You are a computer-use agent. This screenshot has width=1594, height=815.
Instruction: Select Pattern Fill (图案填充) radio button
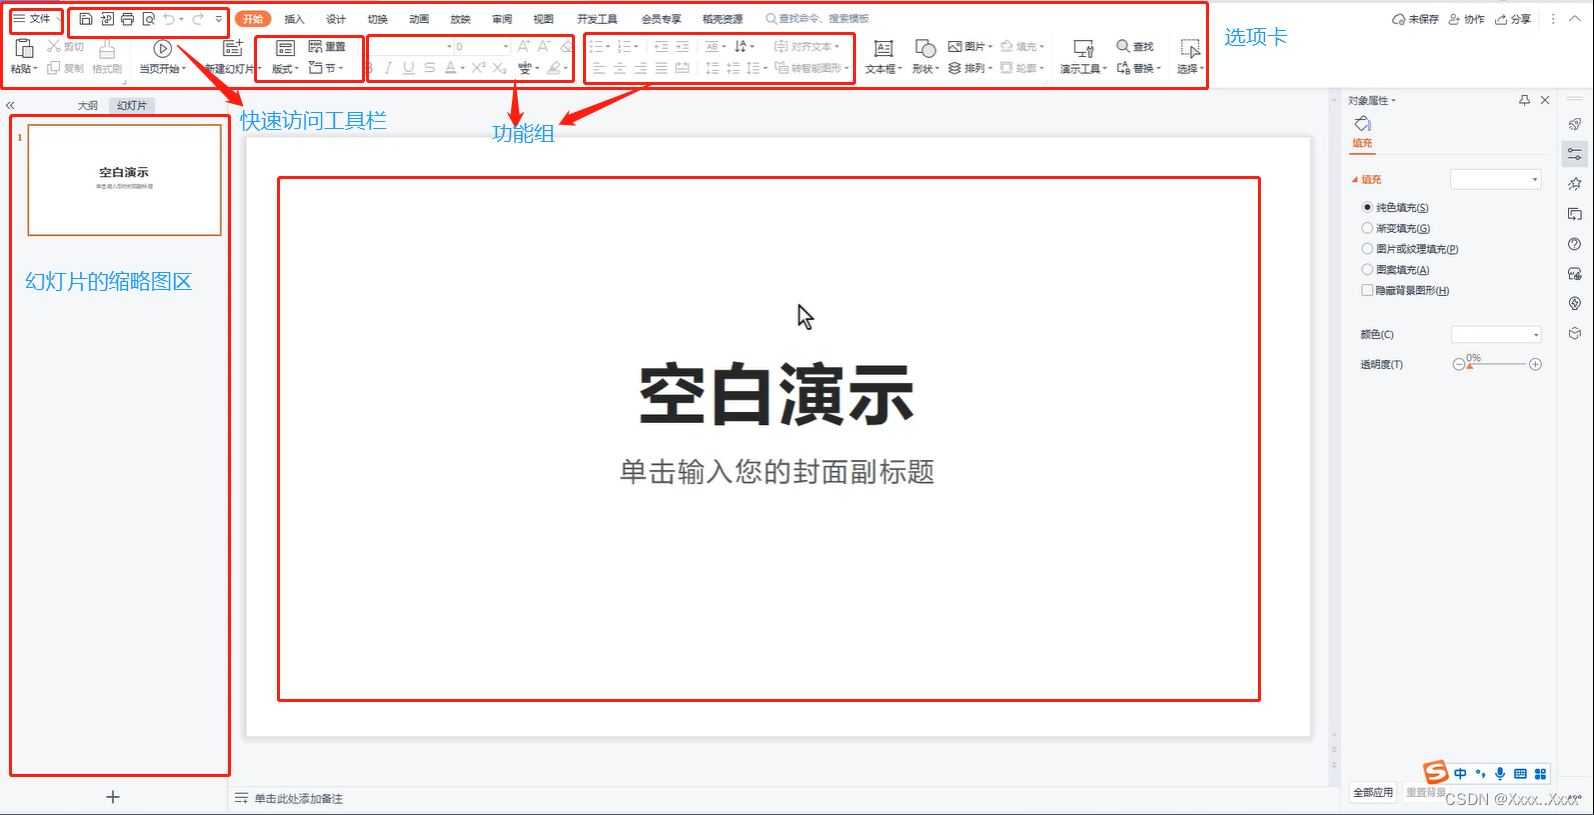pyautogui.click(x=1367, y=269)
